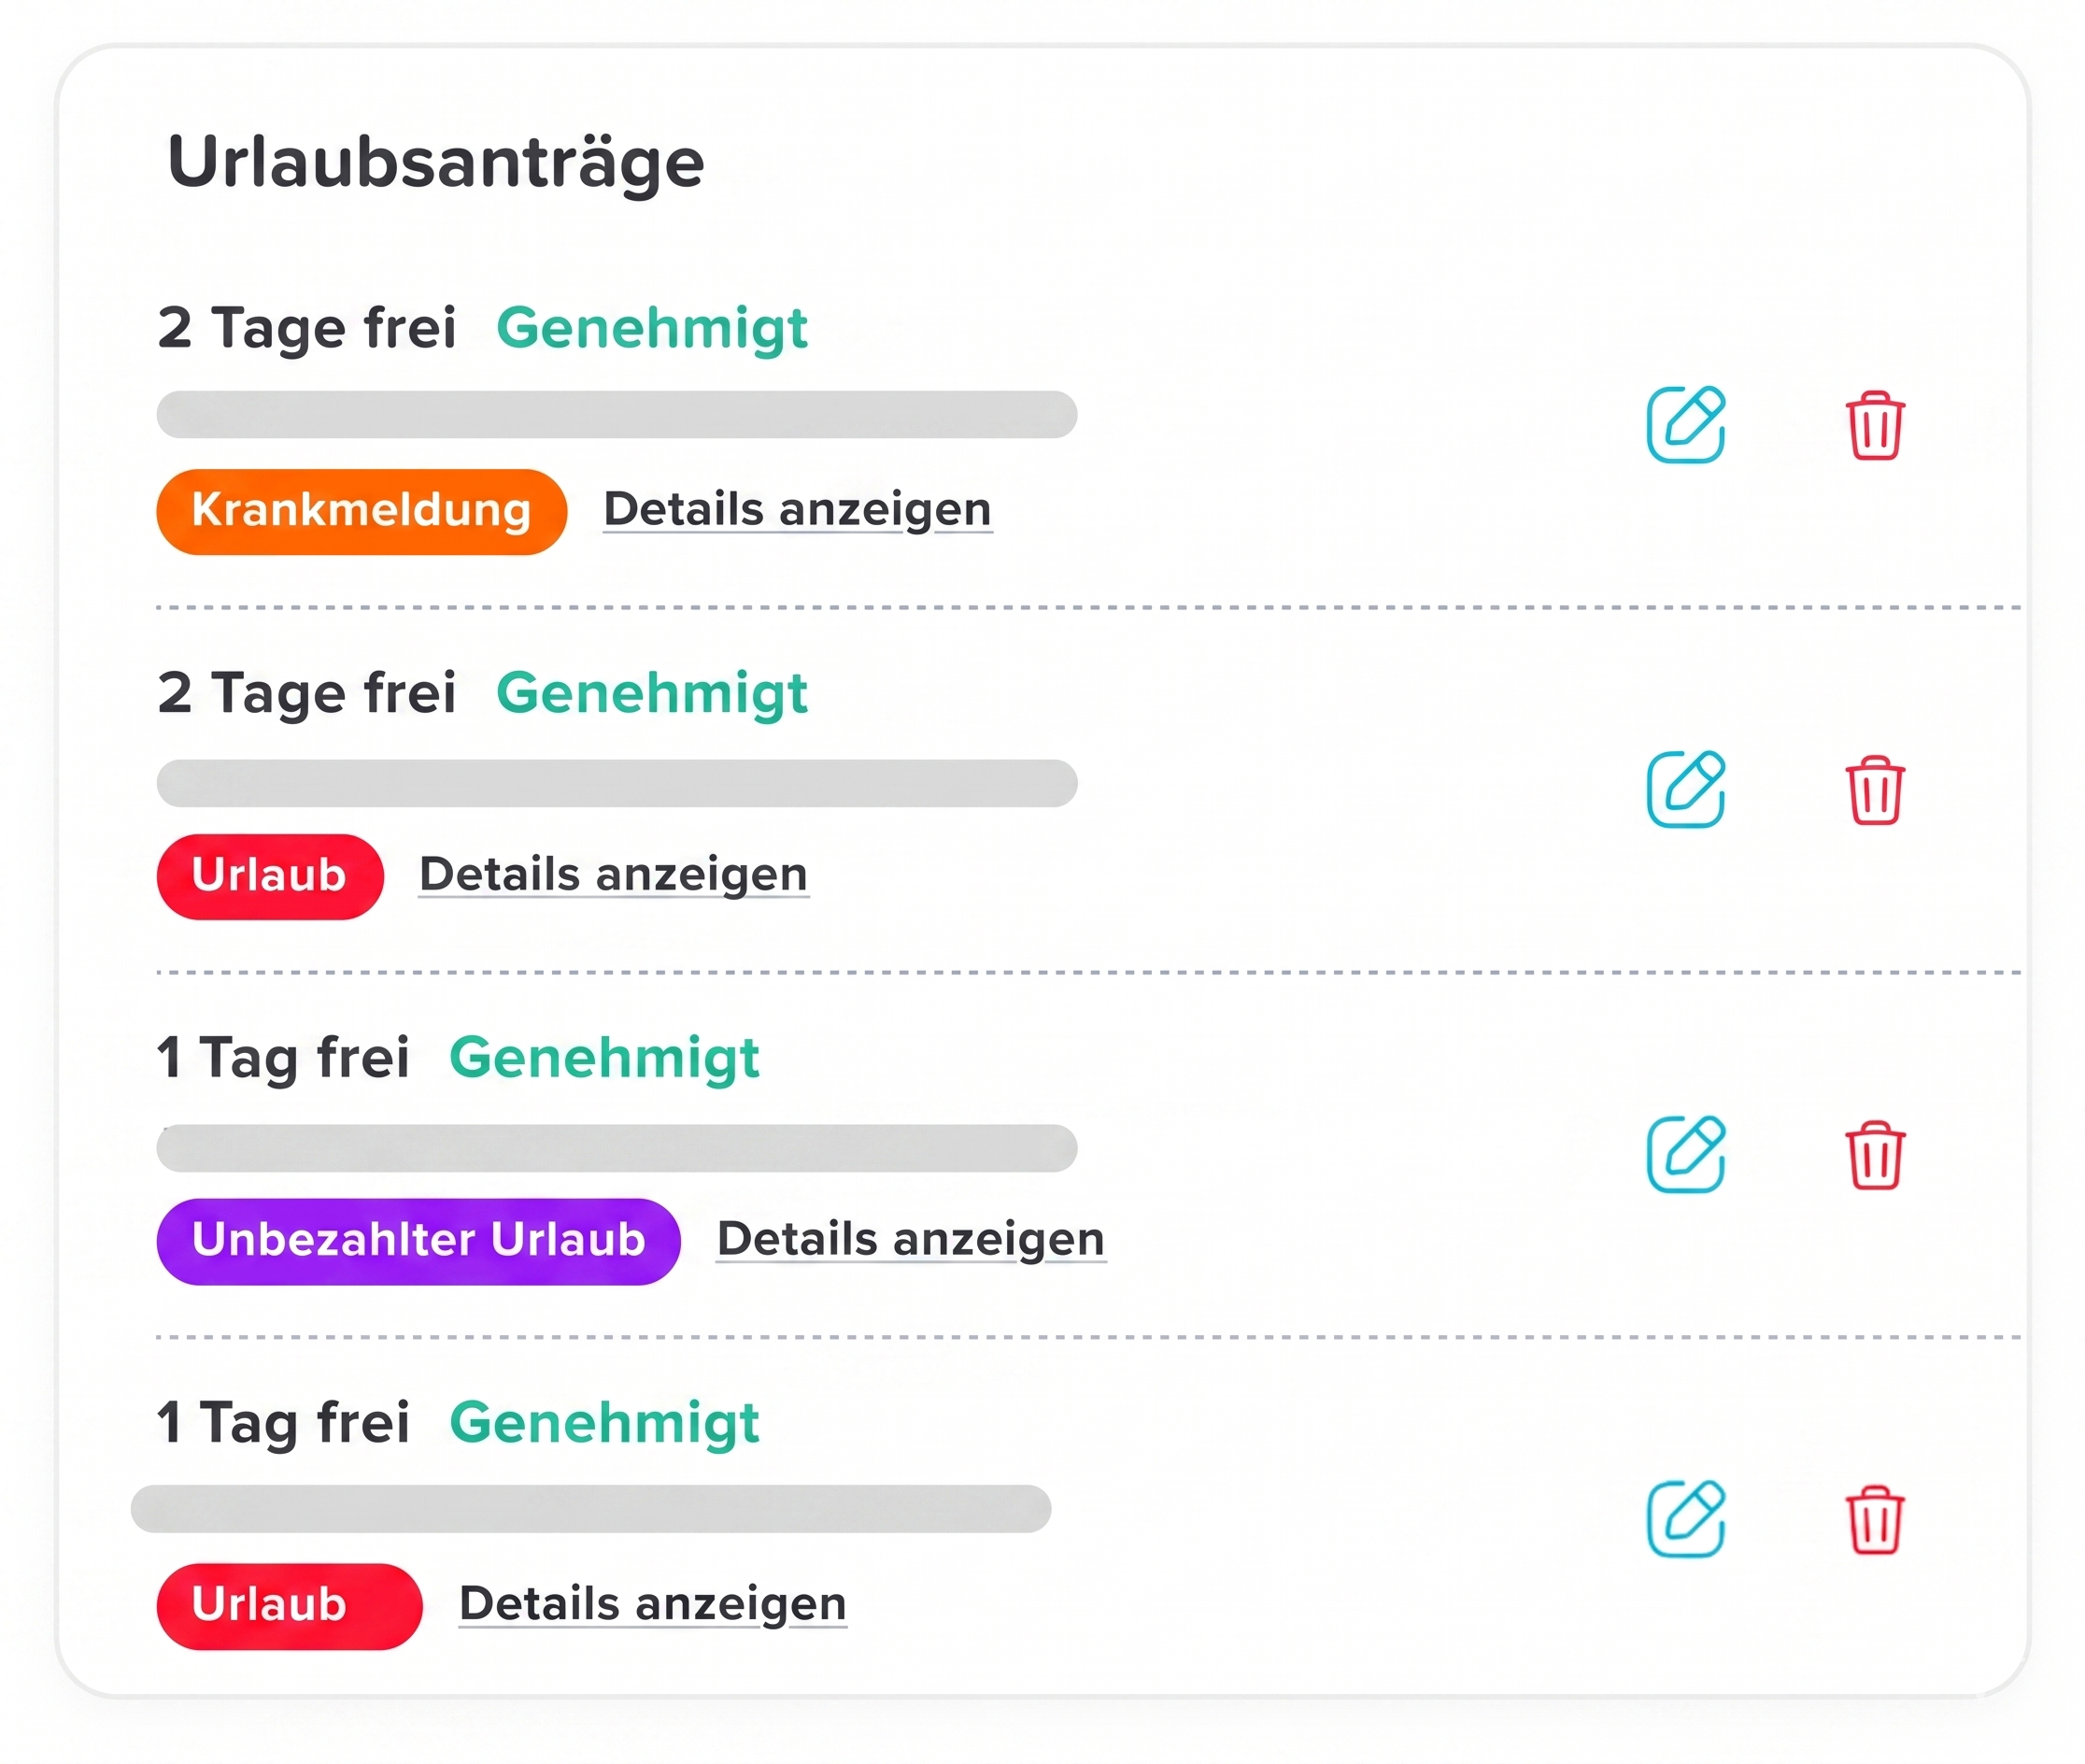Edit the Unbezahlter Urlaub request

(x=1685, y=1154)
